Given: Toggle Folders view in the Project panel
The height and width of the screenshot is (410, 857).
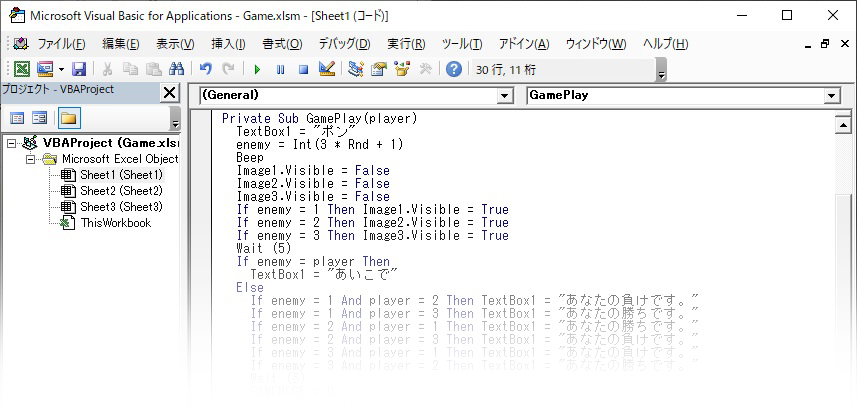Looking at the screenshot, I should pyautogui.click(x=69, y=118).
